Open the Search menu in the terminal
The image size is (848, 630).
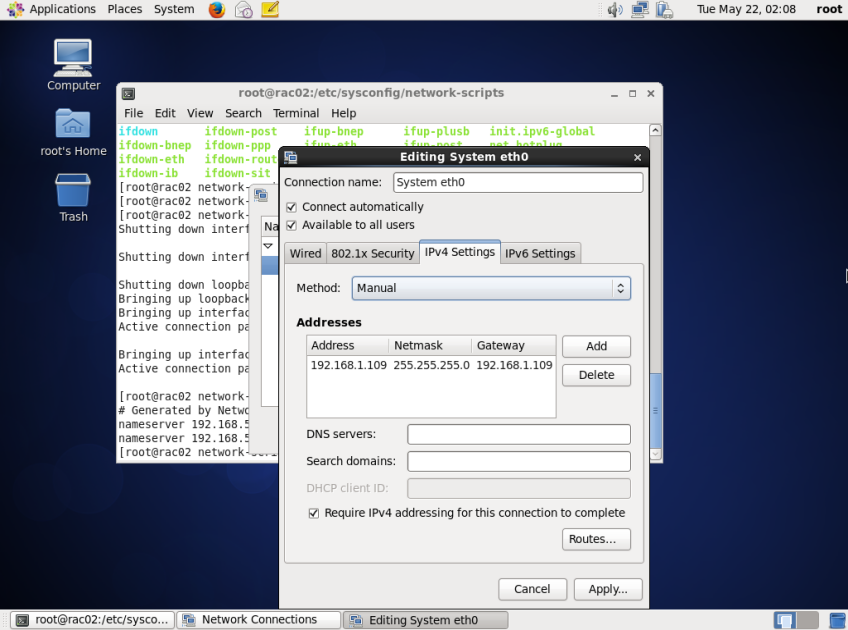click(x=243, y=113)
